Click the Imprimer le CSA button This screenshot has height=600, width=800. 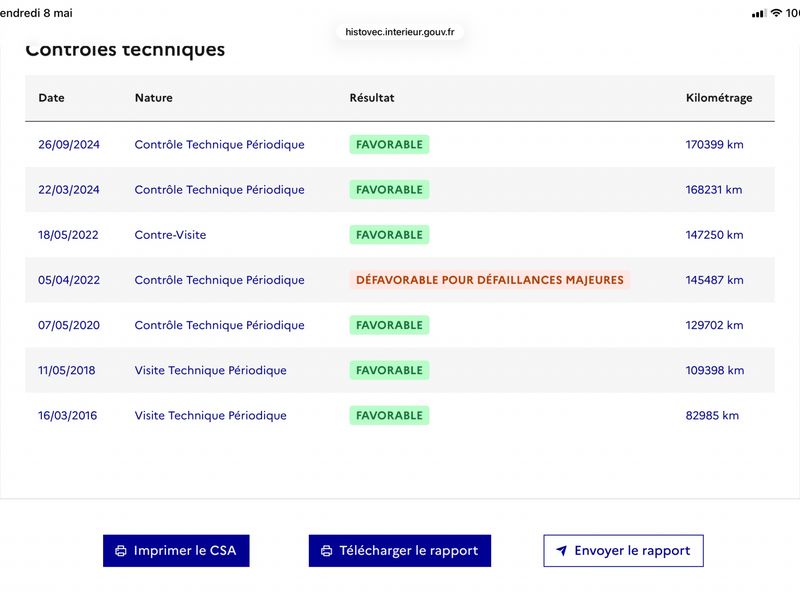176,551
